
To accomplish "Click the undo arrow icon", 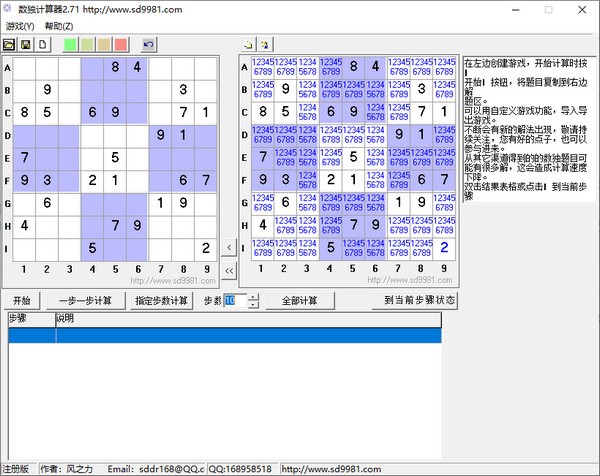I will coord(149,45).
